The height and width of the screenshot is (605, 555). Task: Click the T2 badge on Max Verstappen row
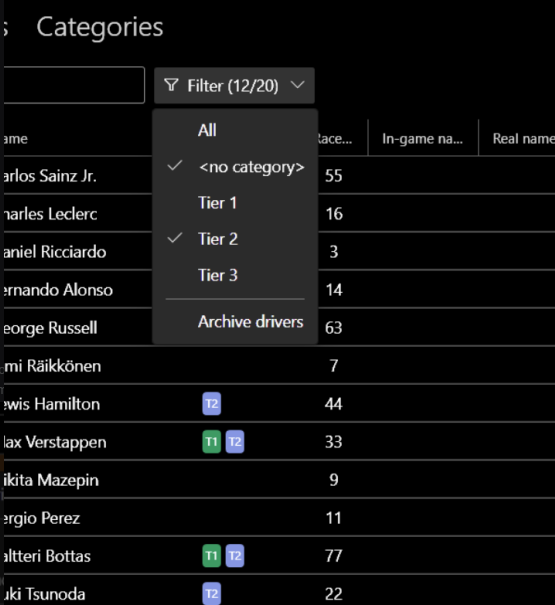pos(235,441)
